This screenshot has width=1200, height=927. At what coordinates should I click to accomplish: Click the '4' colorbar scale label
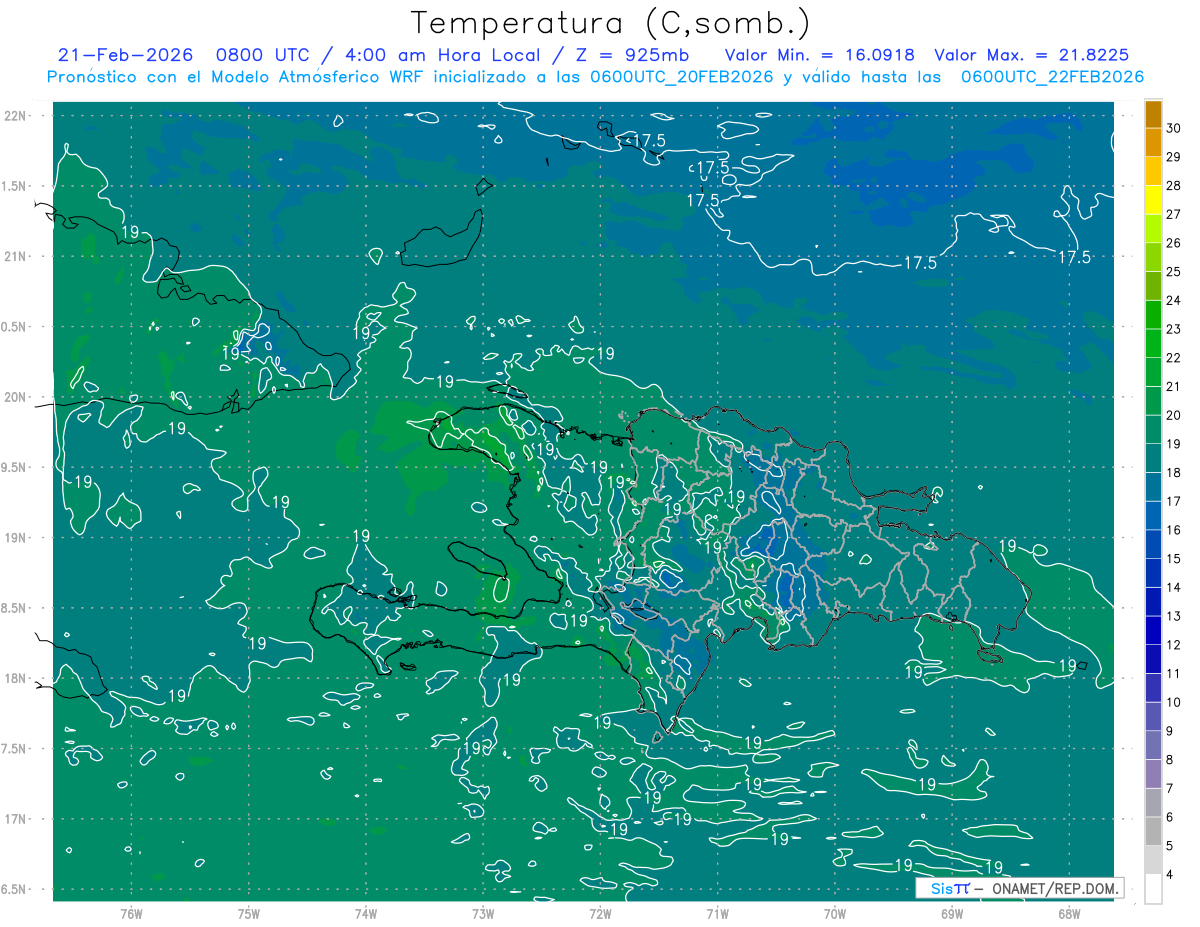[1170, 874]
